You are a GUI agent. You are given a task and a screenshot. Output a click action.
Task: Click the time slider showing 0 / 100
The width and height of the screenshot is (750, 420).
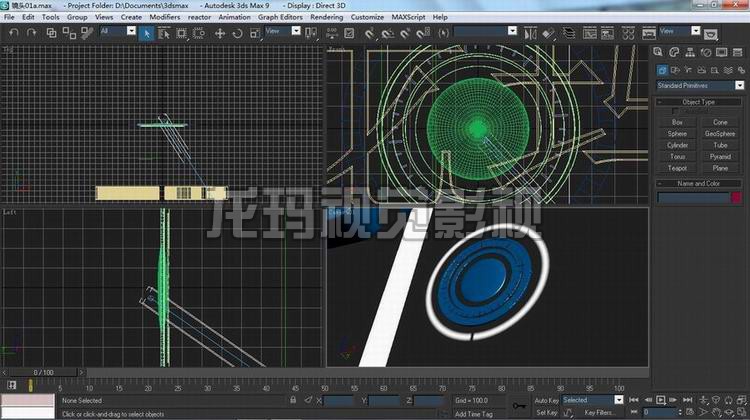44,372
